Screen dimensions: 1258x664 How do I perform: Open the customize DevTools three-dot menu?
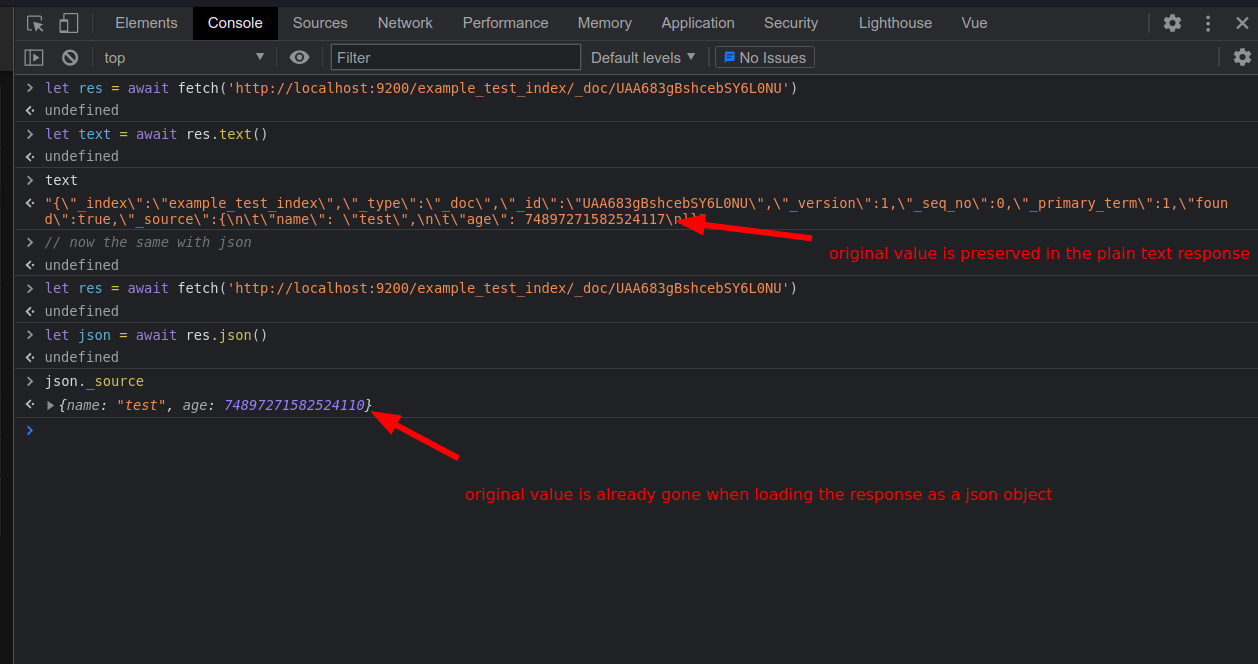tap(1208, 22)
